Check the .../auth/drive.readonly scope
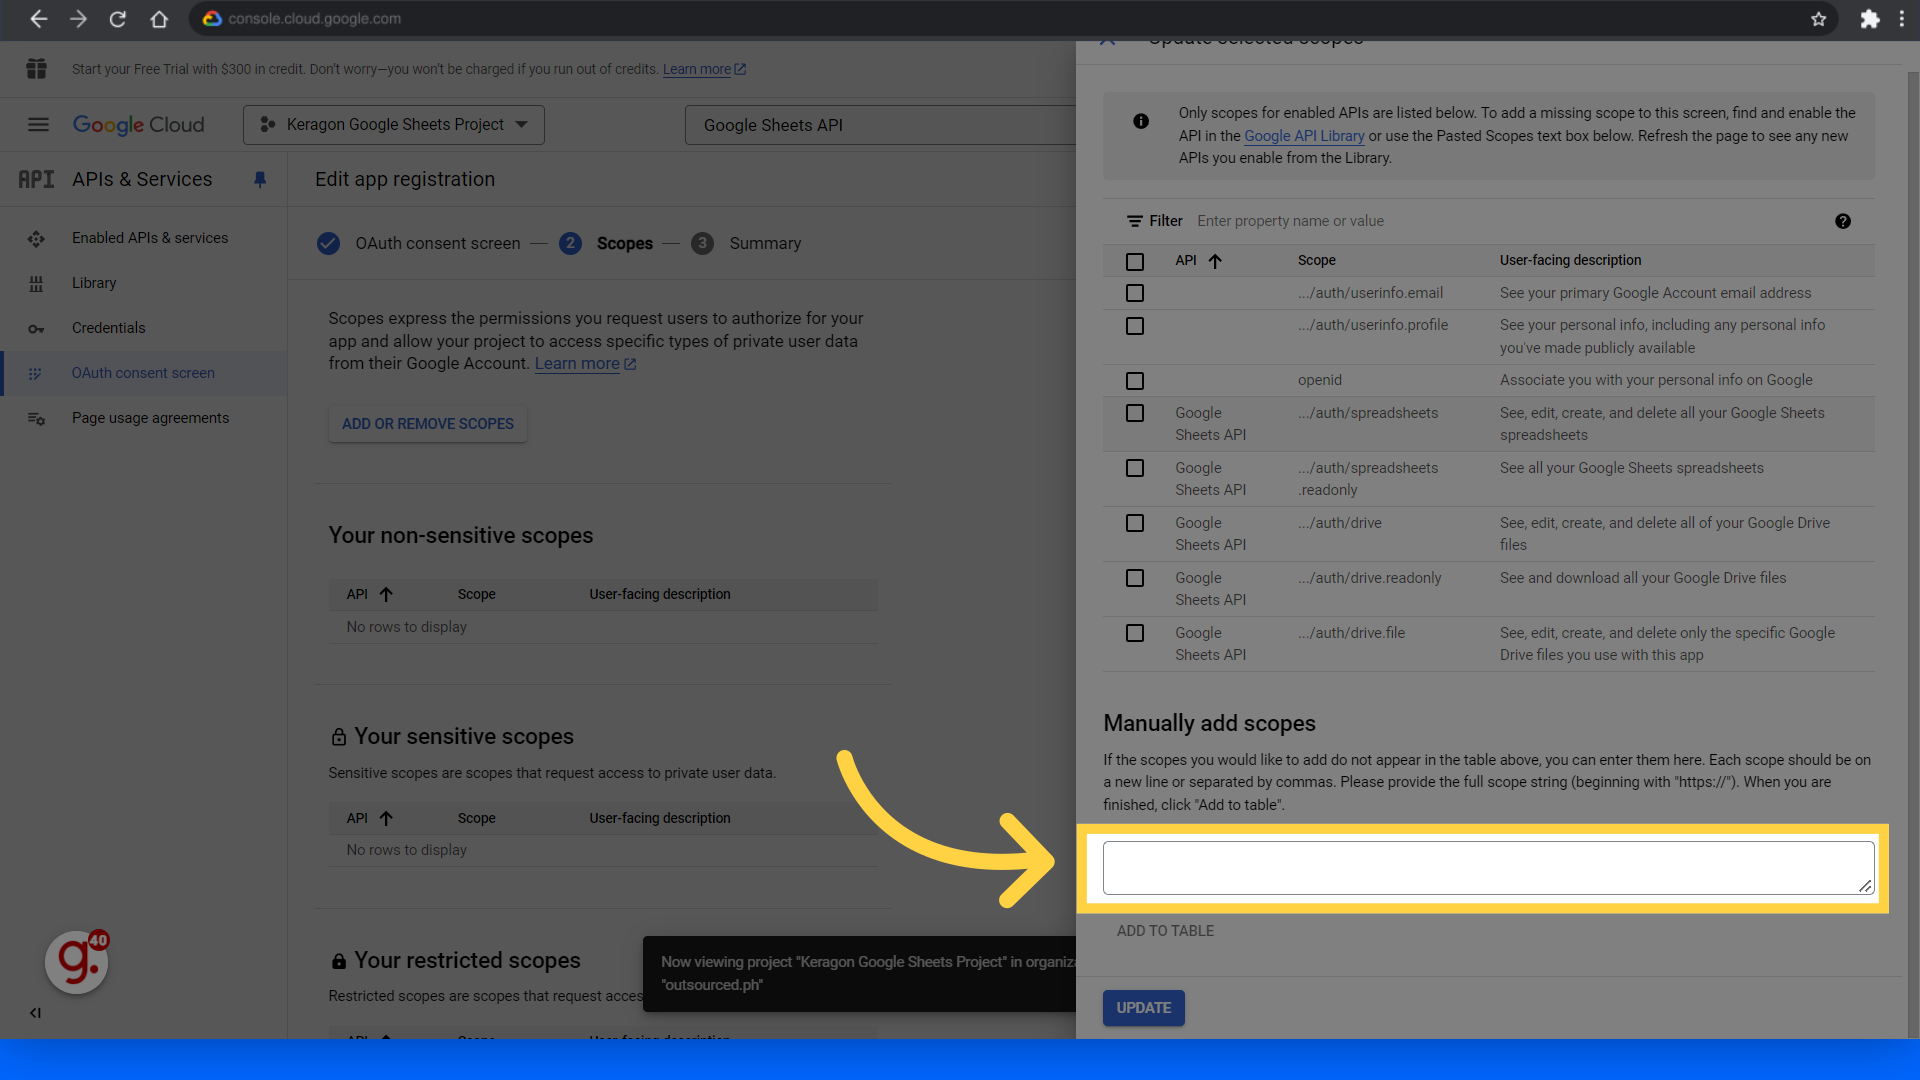This screenshot has width=1920, height=1080. [1135, 578]
